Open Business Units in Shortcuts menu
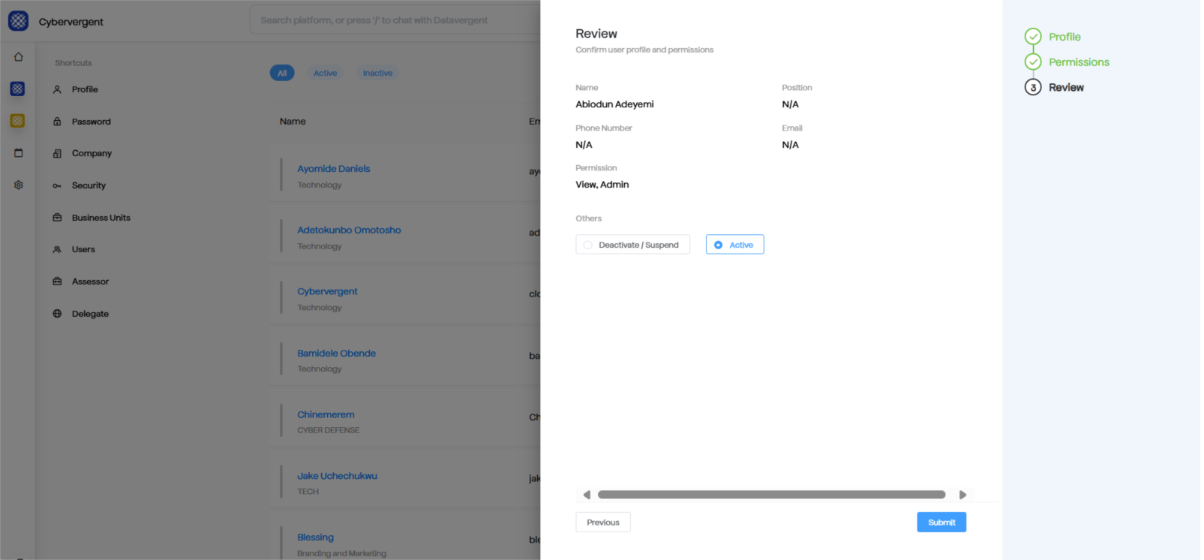This screenshot has width=1204, height=560. (x=100, y=218)
